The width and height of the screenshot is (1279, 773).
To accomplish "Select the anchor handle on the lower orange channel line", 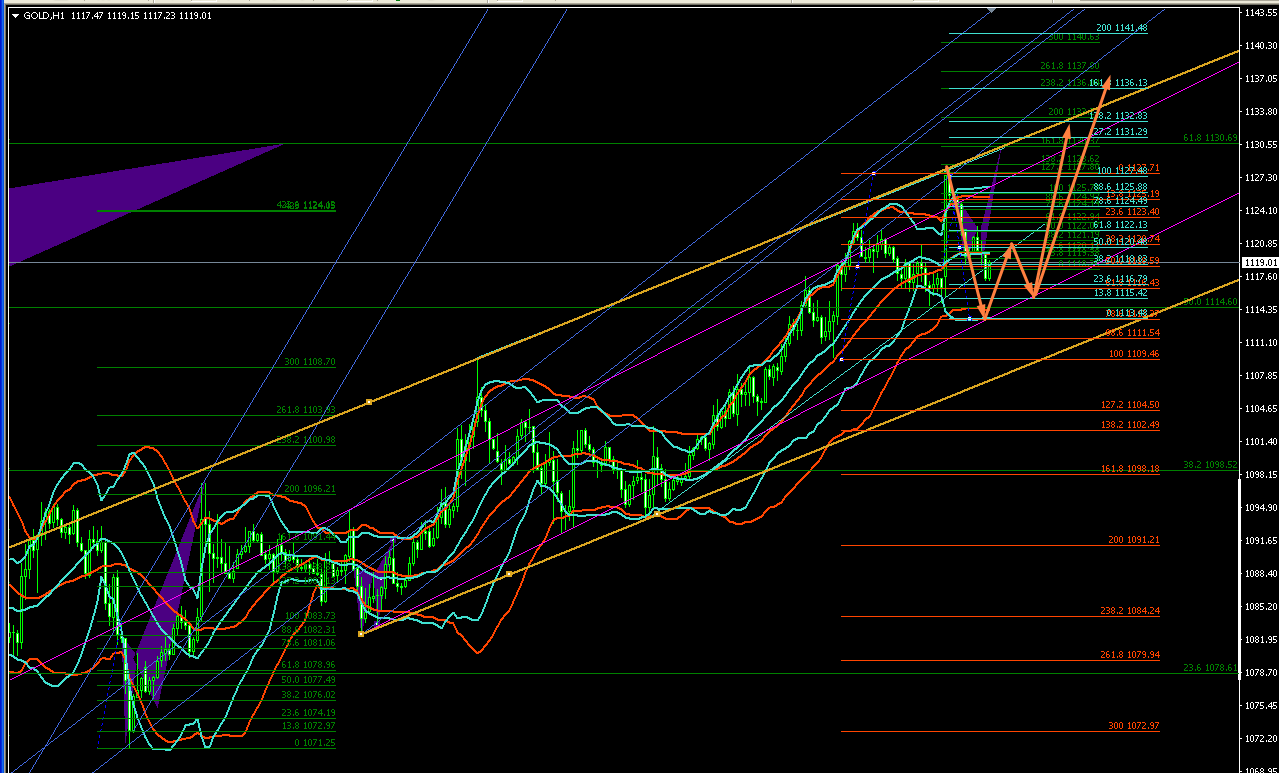I will [509, 574].
